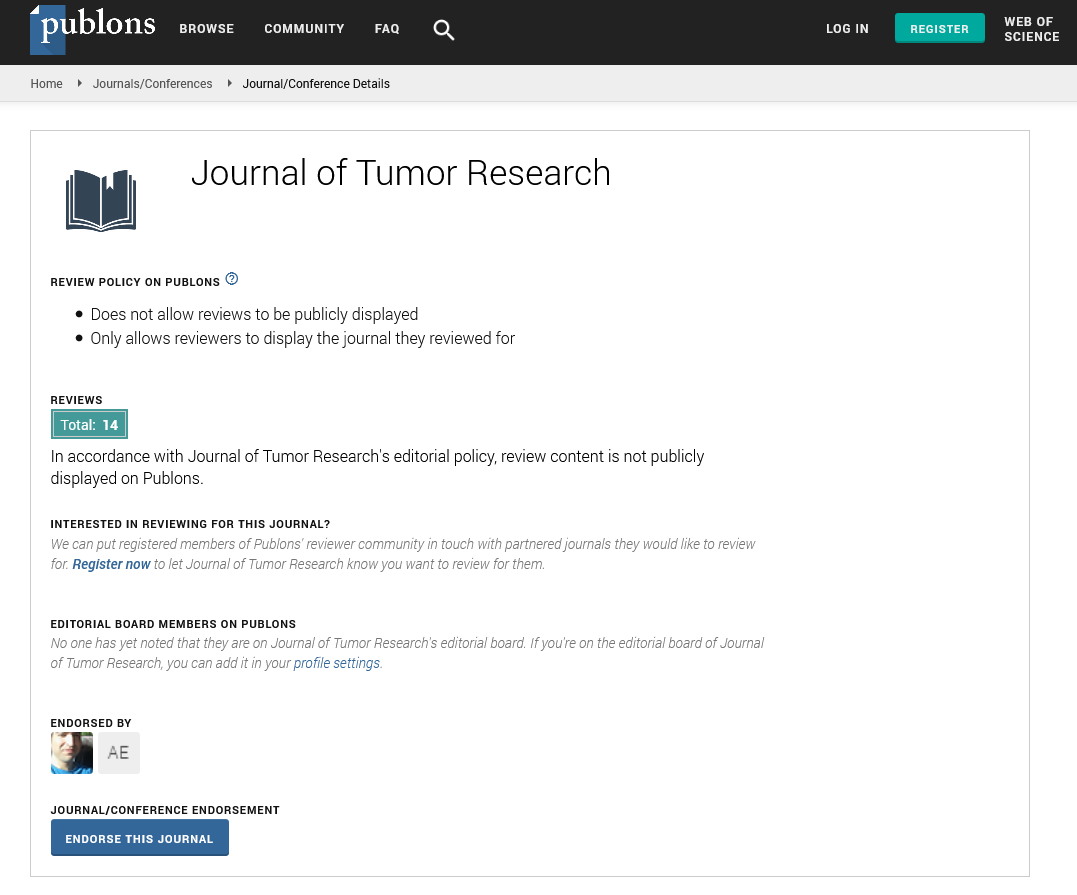The image size is (1077, 895).
Task: Open the AE endorser avatar
Action: click(x=118, y=753)
